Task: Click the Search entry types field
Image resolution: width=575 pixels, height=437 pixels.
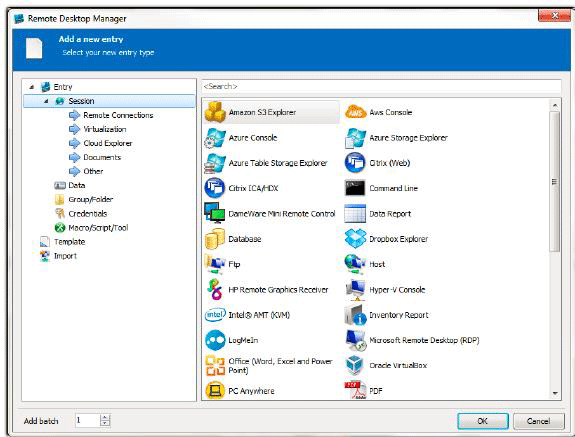Action: (381, 87)
